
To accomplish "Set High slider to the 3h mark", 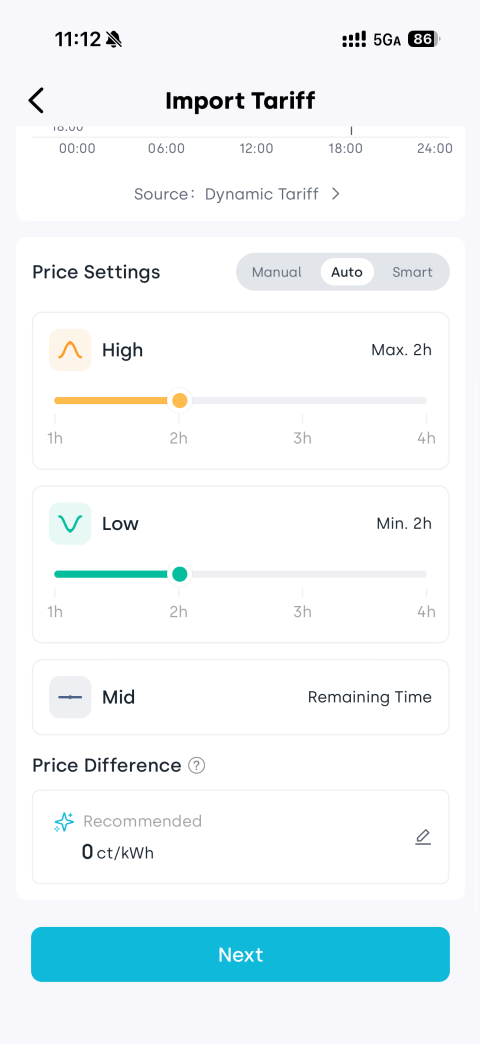I will point(302,401).
